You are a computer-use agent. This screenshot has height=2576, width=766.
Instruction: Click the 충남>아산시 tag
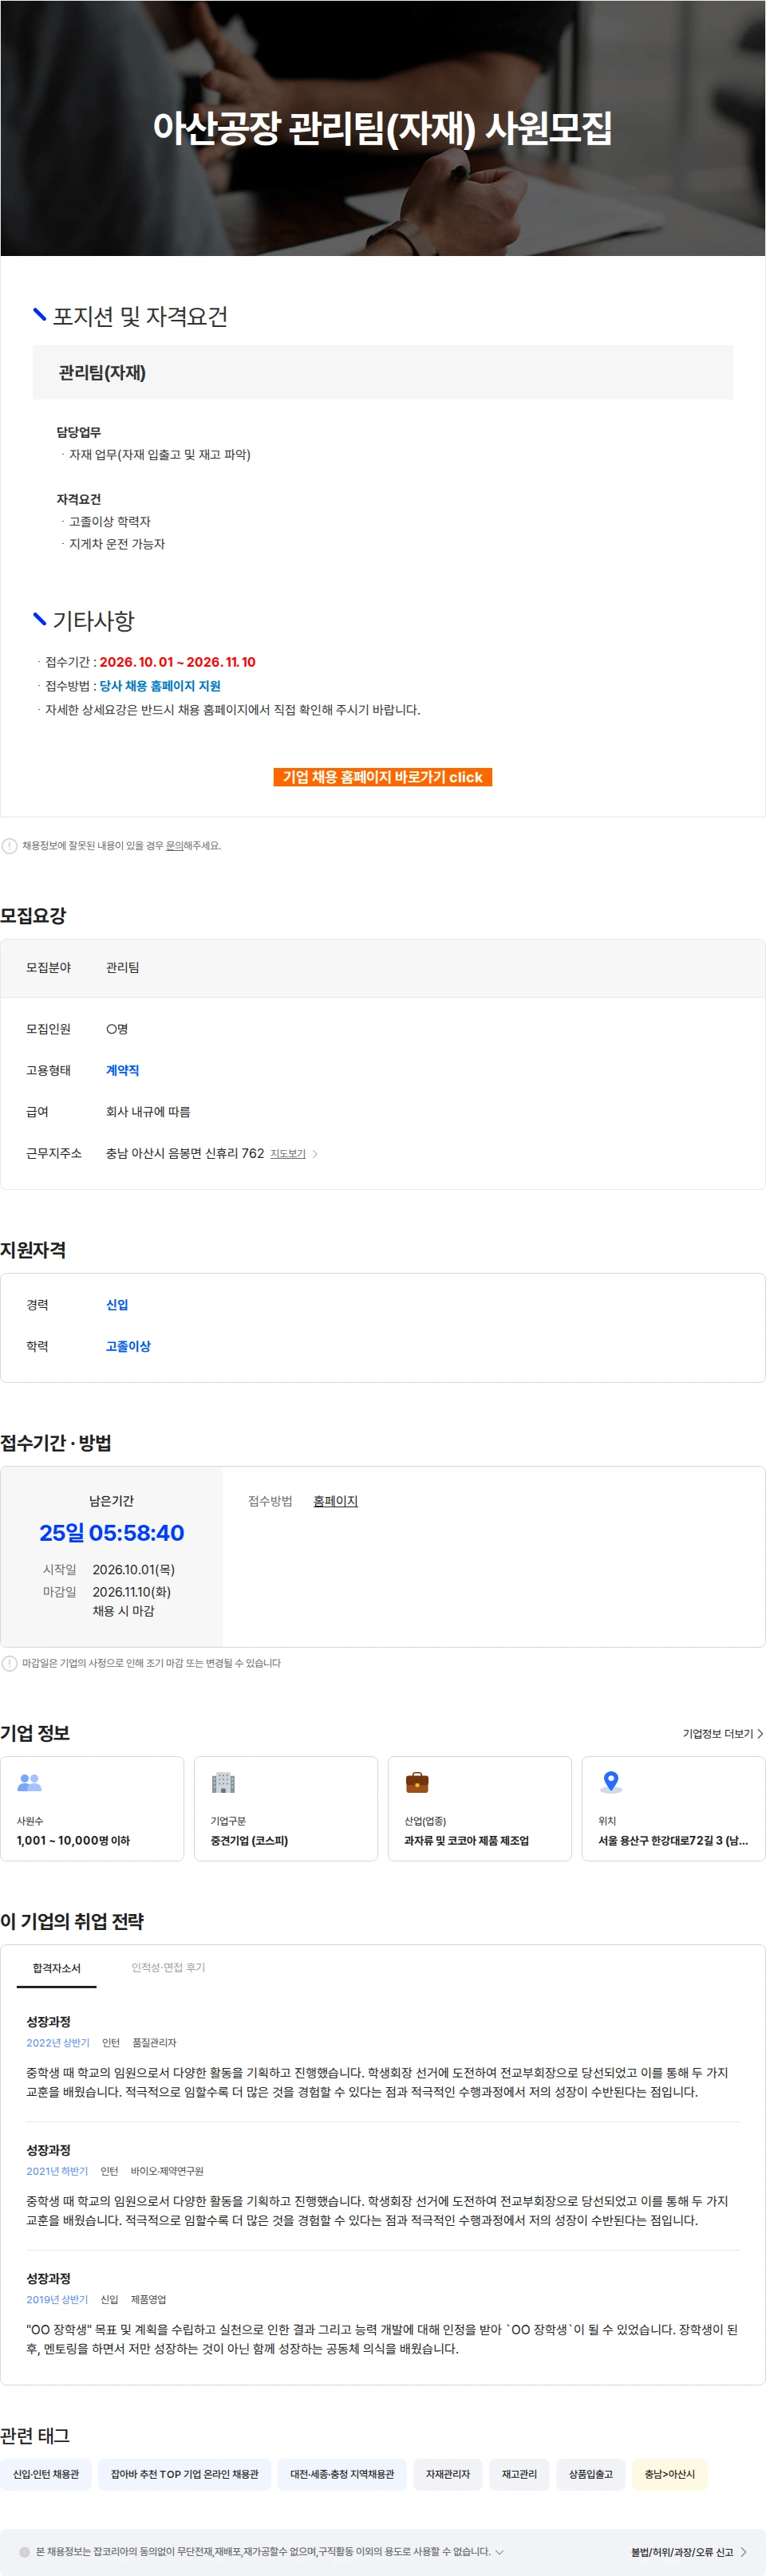(669, 2473)
